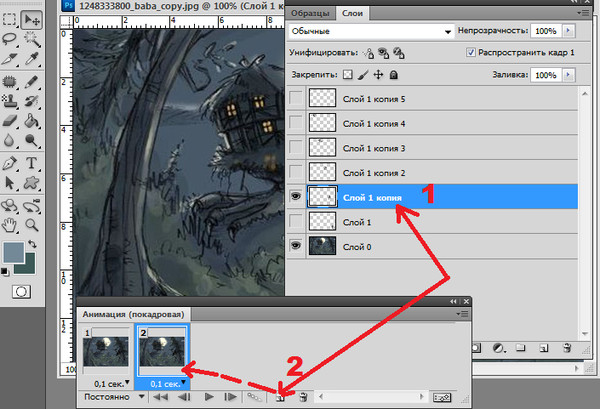Create a new layer from Слои panel bottom
600x409 pixels.
pyautogui.click(x=544, y=348)
